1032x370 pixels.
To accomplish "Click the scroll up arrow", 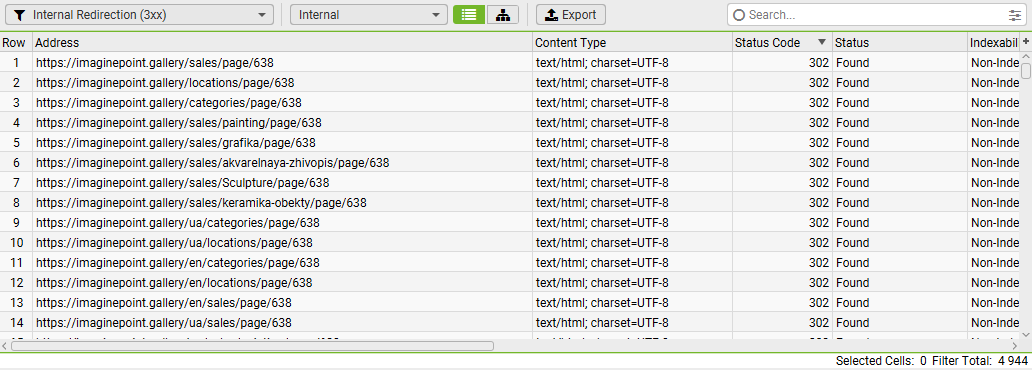I will tap(1026, 57).
